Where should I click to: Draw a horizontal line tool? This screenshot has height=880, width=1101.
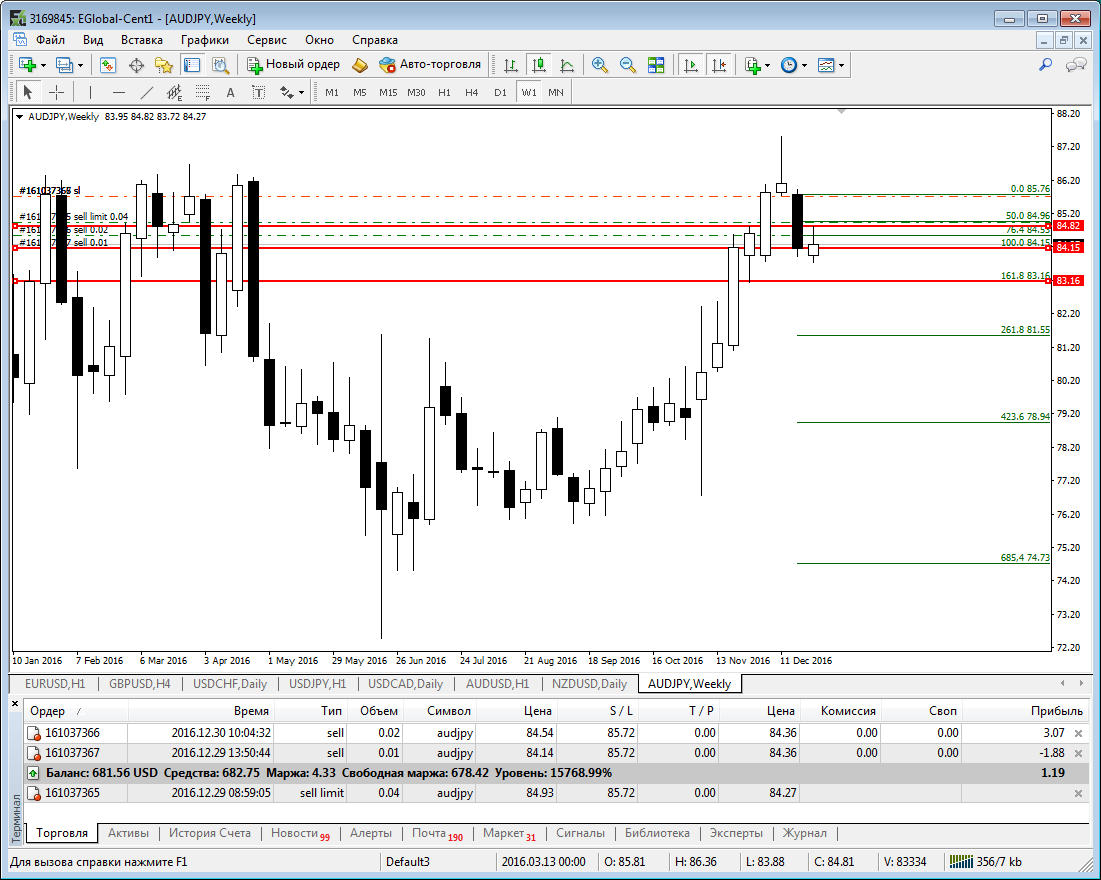click(x=119, y=93)
